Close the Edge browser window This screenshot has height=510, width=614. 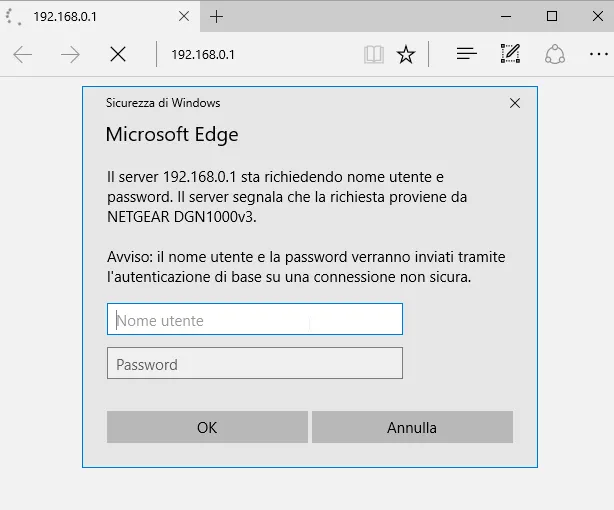click(x=596, y=17)
